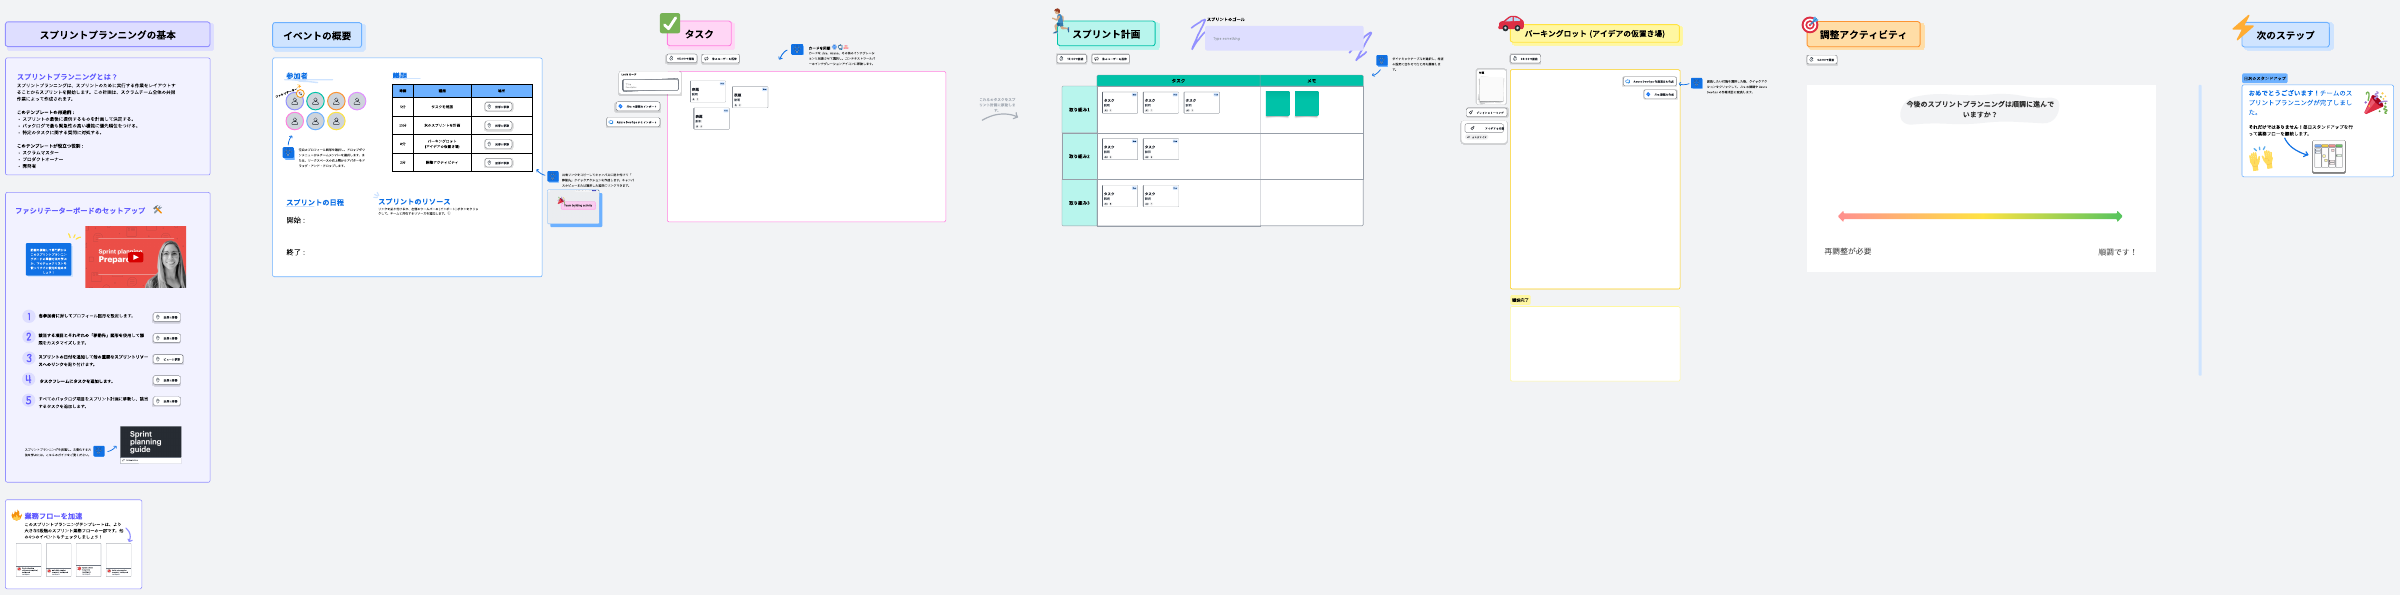Click the red-to-green gradient scale arrow
Image resolution: width=2400 pixels, height=595 pixels.
click(x=1980, y=216)
